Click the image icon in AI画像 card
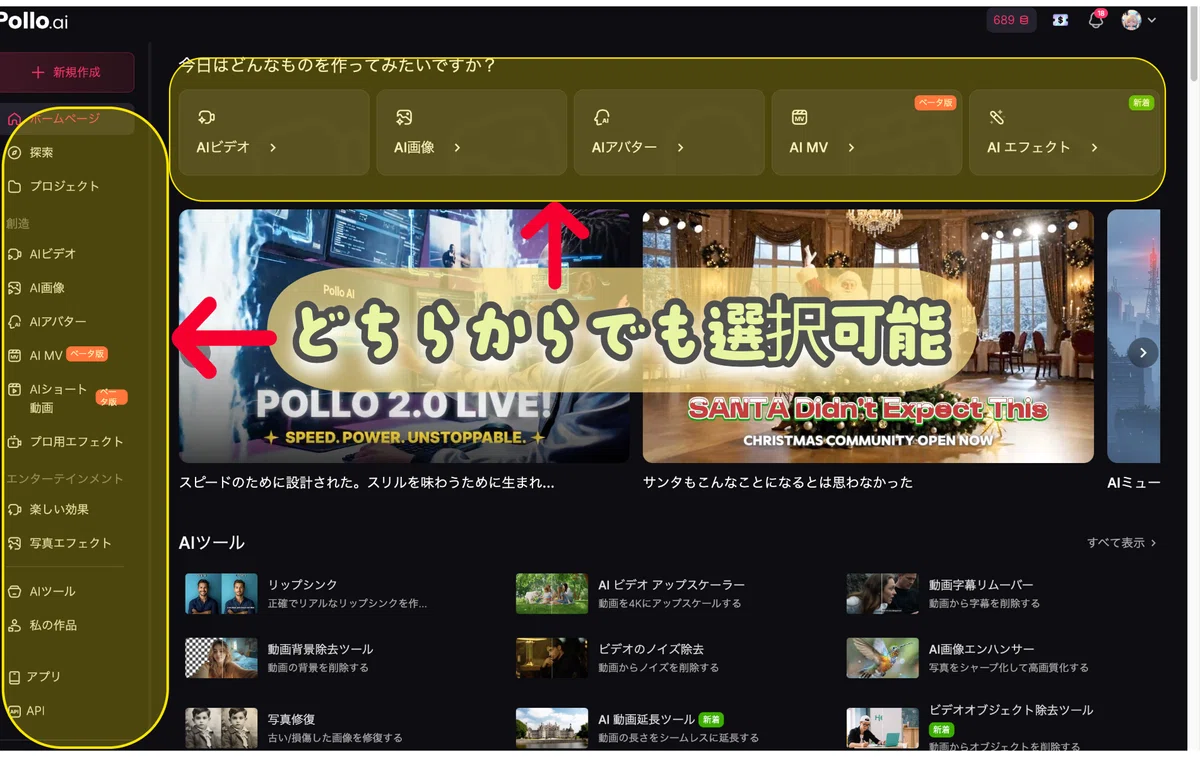1200x757 pixels. pyautogui.click(x=403, y=117)
